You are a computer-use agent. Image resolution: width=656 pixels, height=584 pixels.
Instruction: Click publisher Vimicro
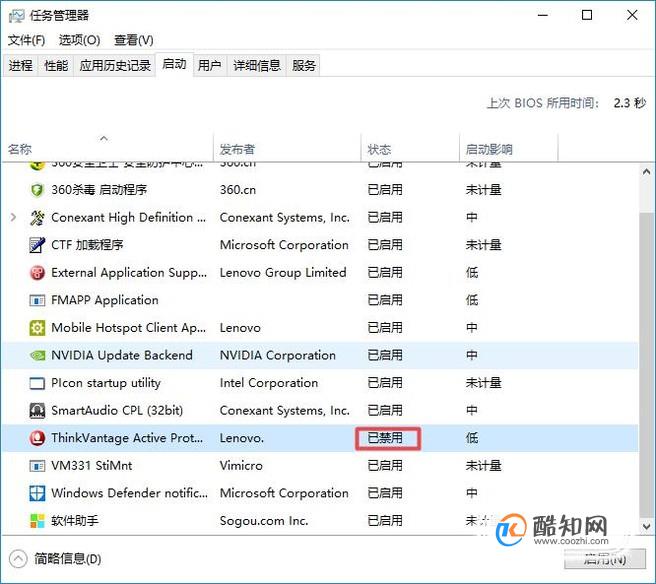click(x=241, y=466)
